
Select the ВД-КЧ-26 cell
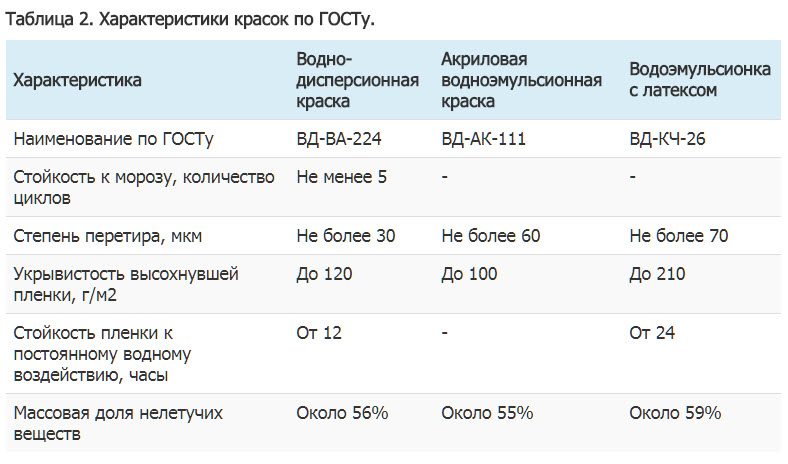click(x=667, y=139)
